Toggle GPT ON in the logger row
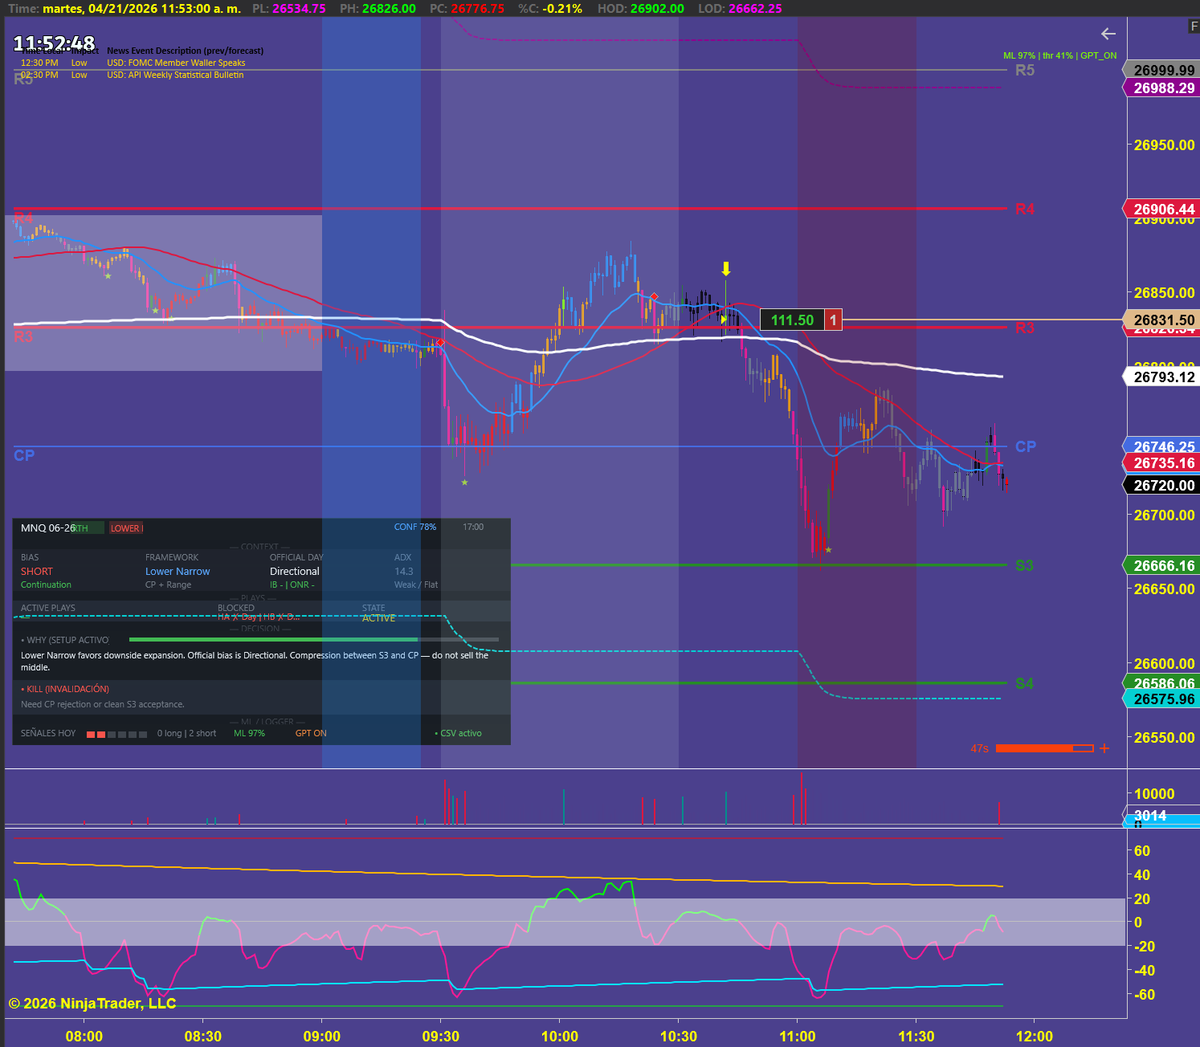 pos(310,733)
